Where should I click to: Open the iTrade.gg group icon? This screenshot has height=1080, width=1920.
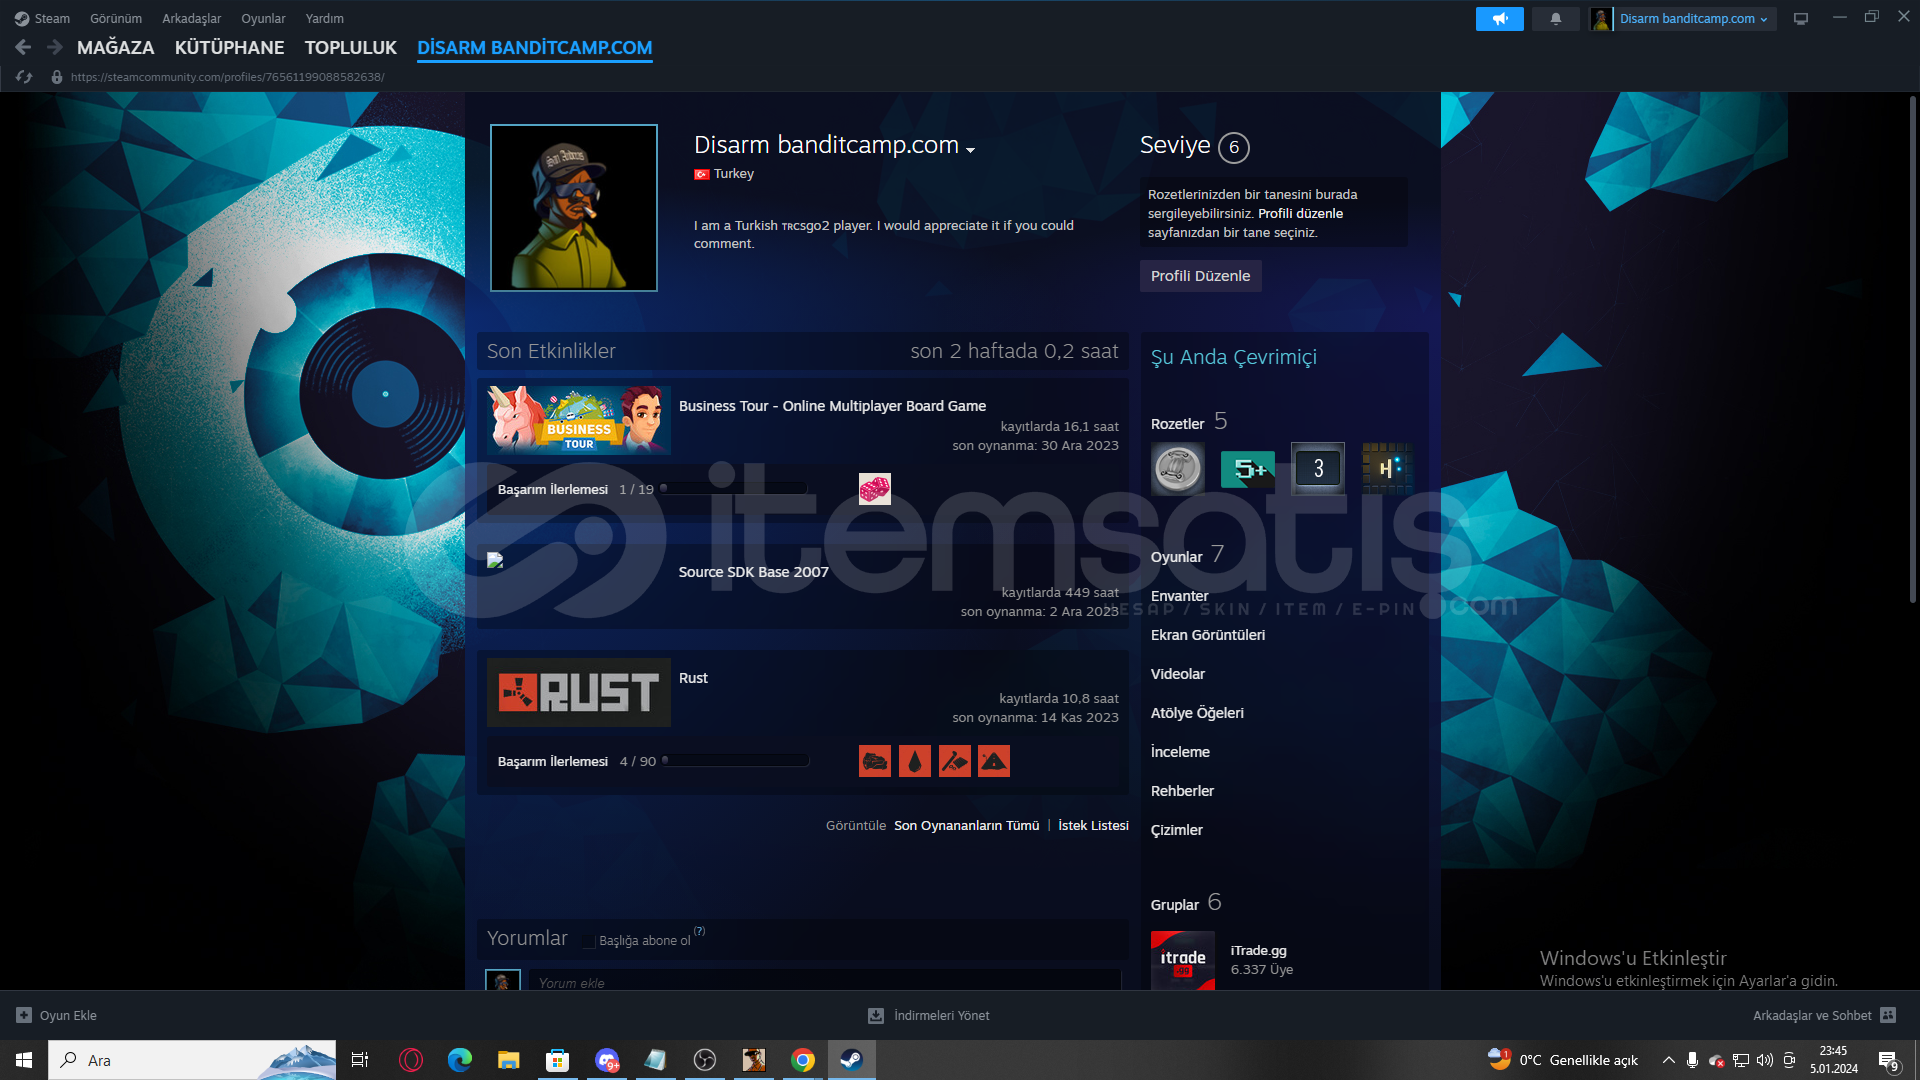(x=1183, y=961)
